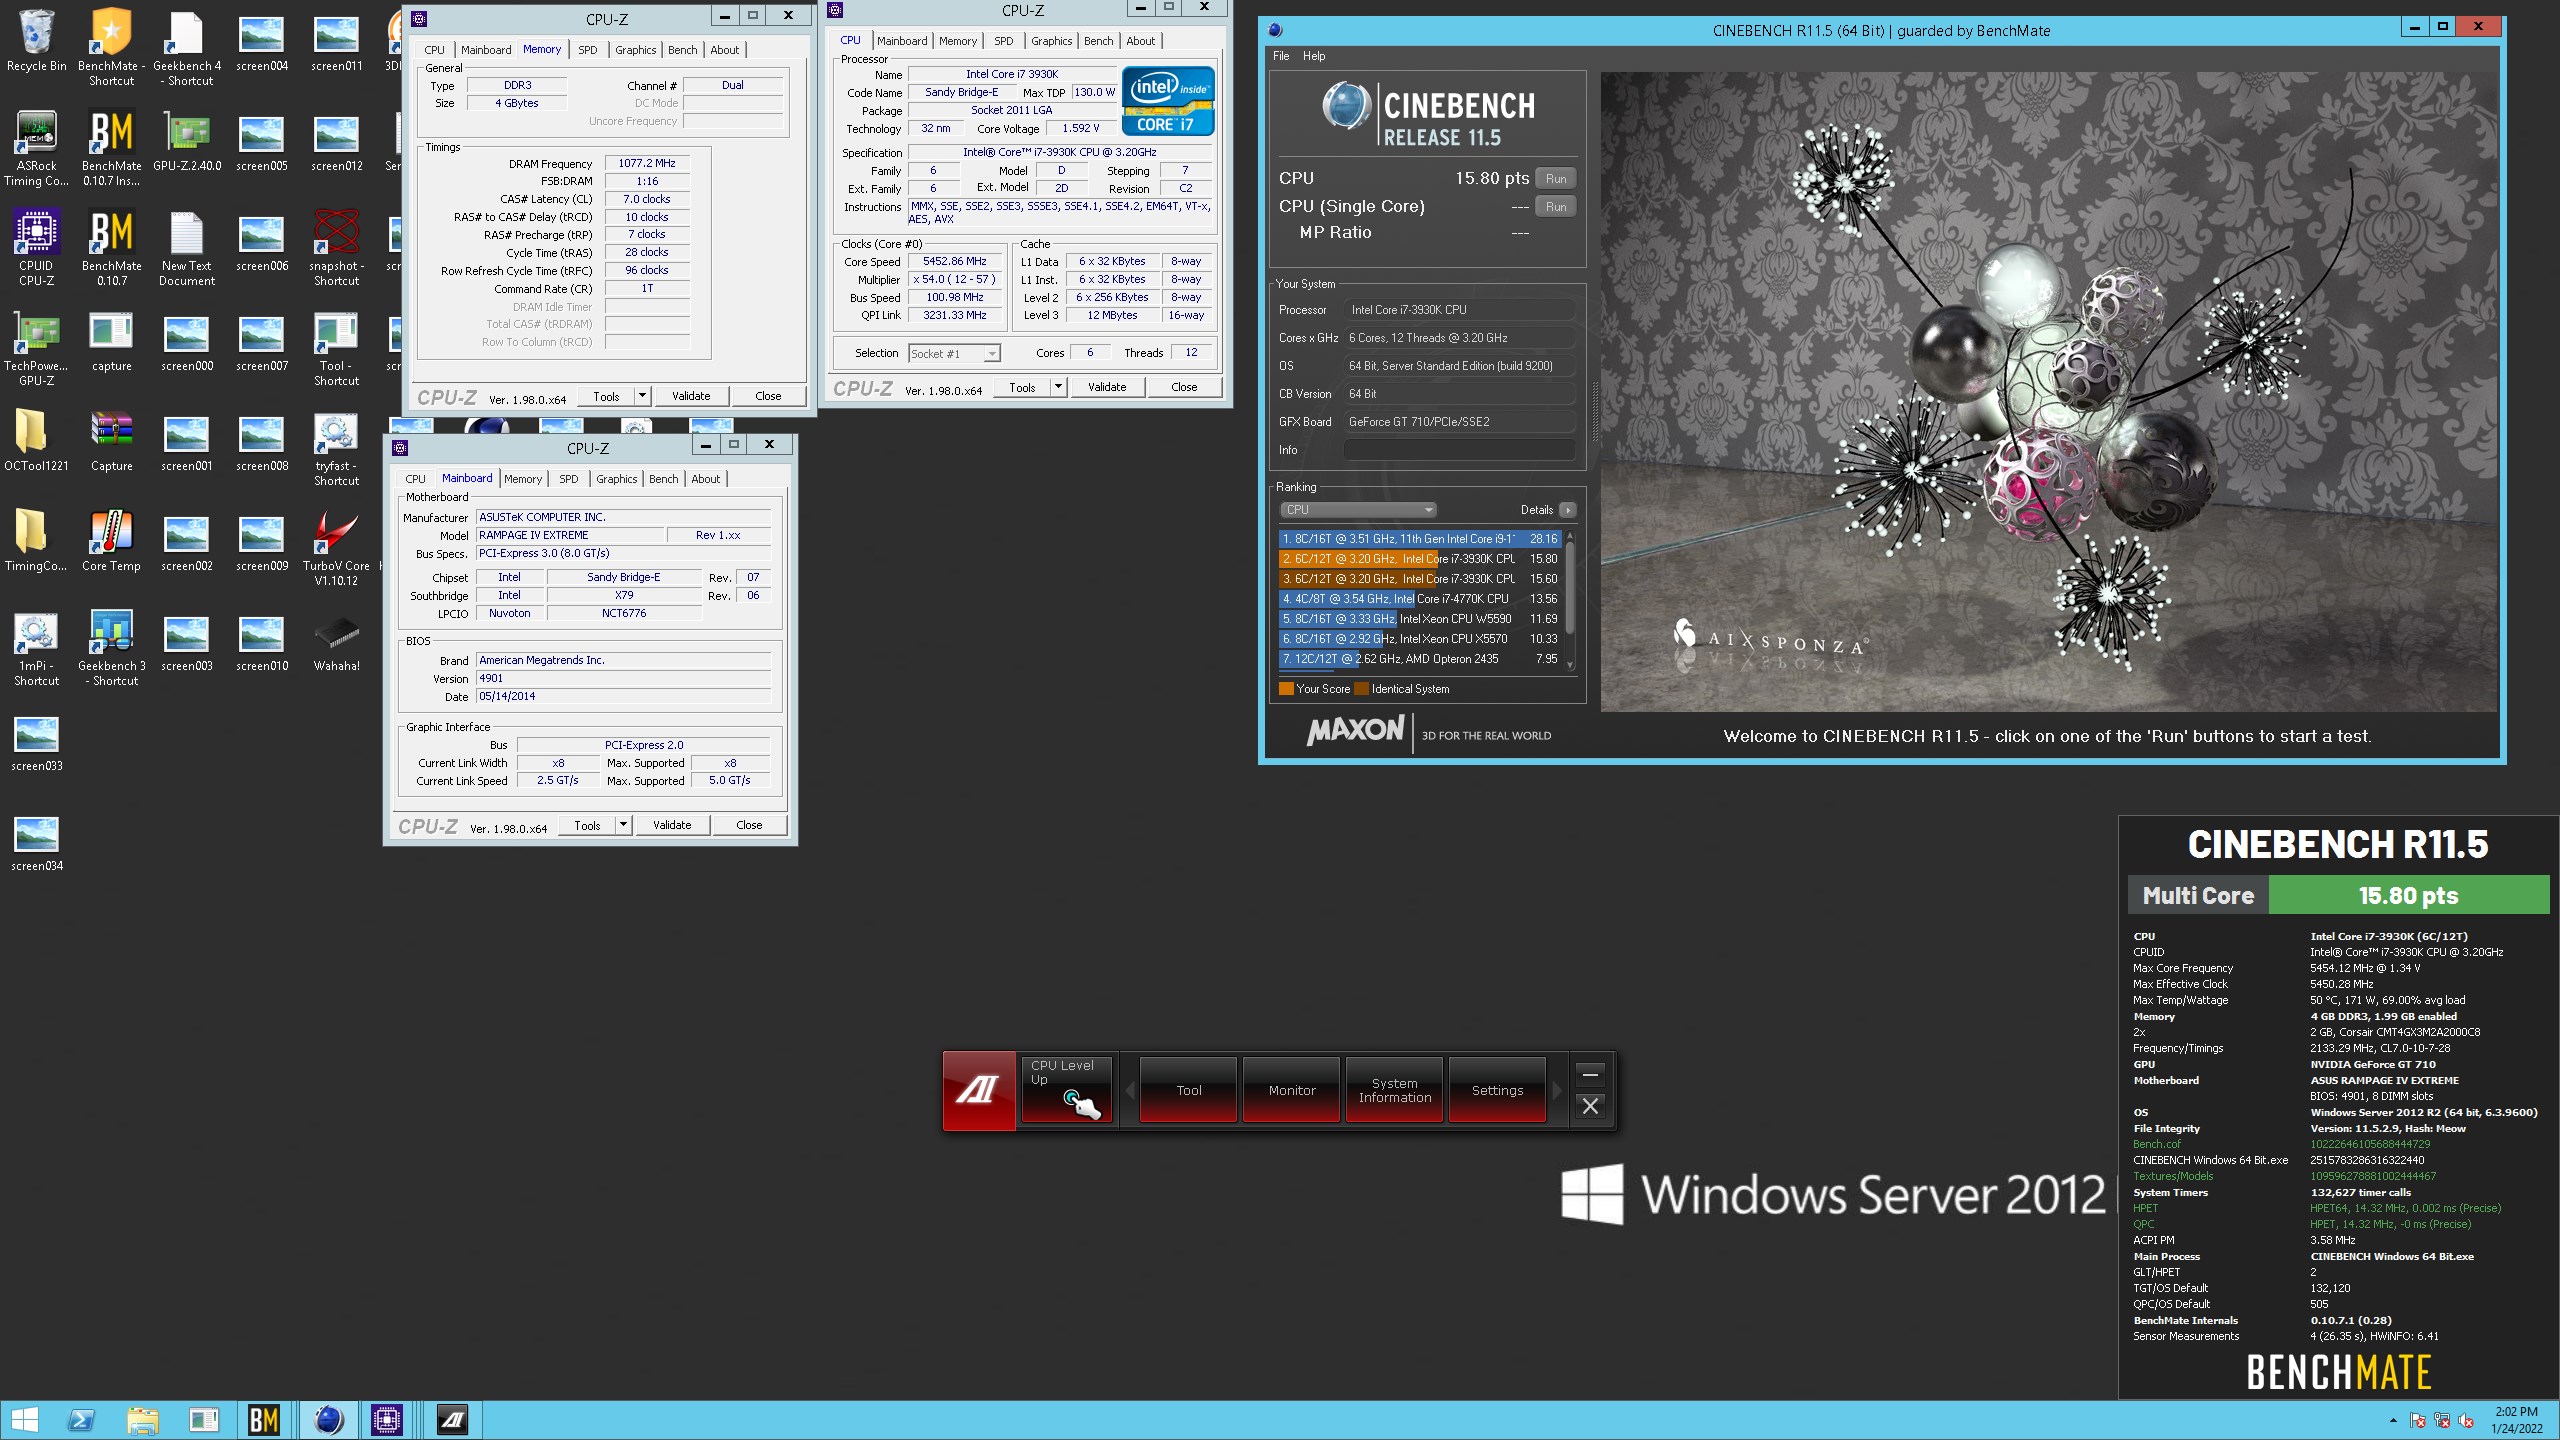Image resolution: width=2560 pixels, height=1440 pixels.
Task: Open the Tools dropdown arrow in the CPU-Z Mainboard window
Action: (x=623, y=825)
